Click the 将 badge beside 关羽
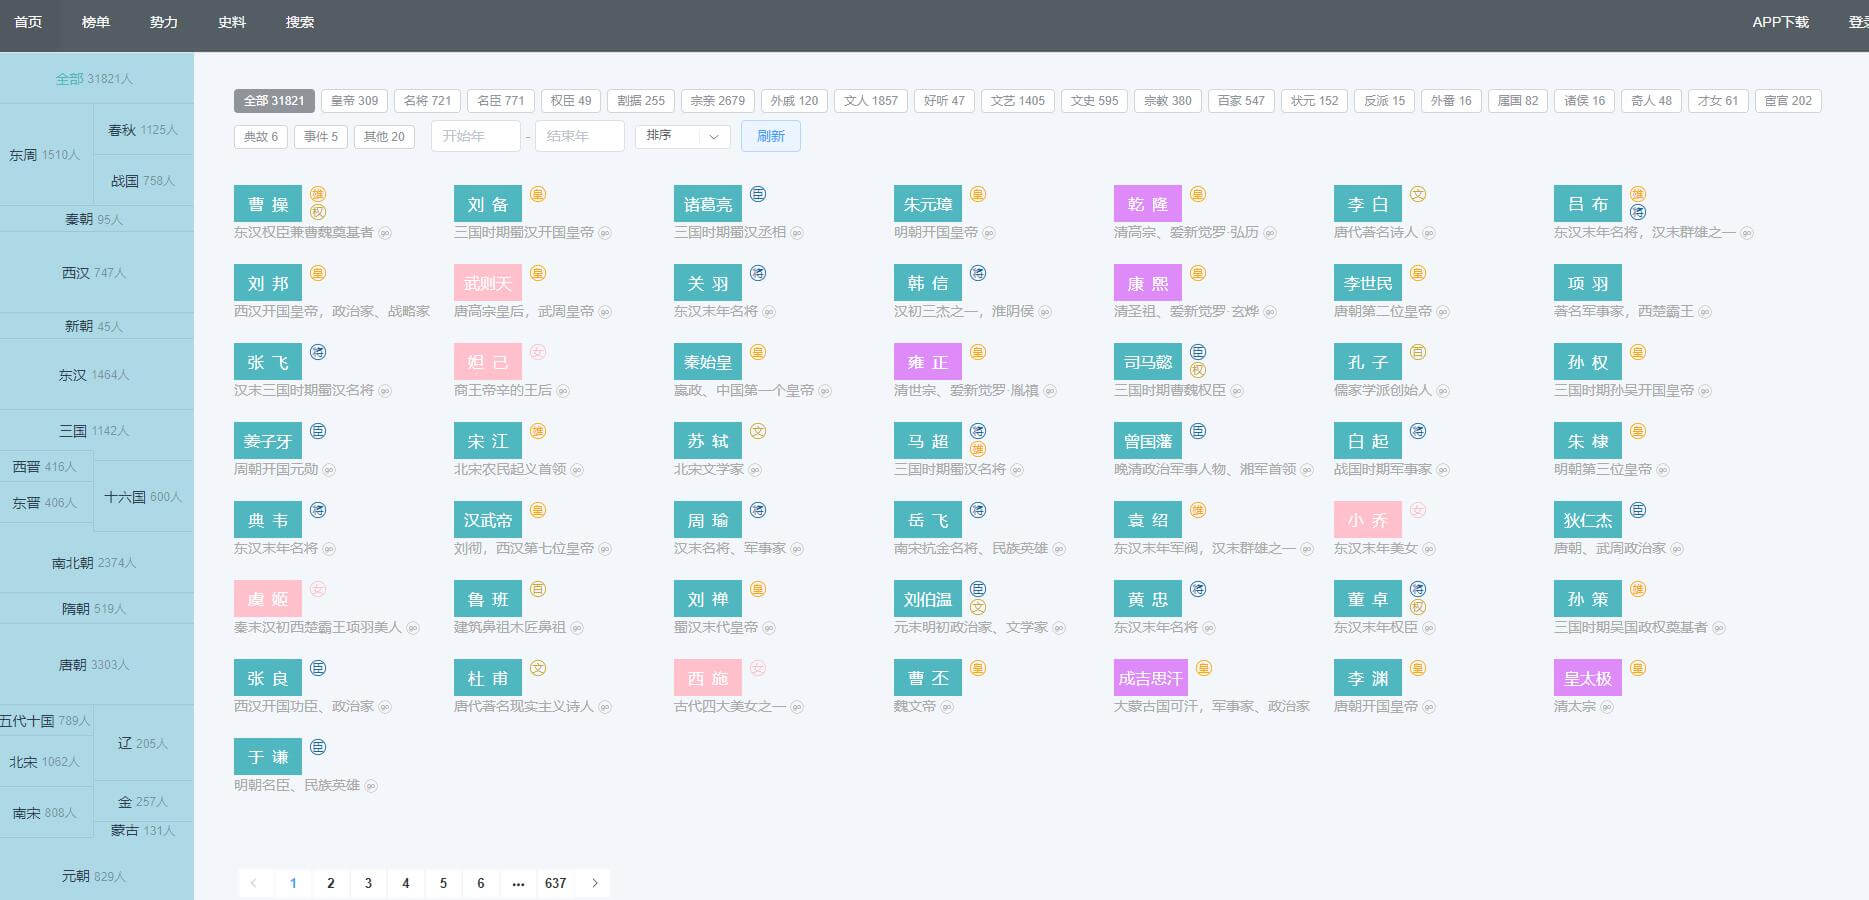 (758, 273)
